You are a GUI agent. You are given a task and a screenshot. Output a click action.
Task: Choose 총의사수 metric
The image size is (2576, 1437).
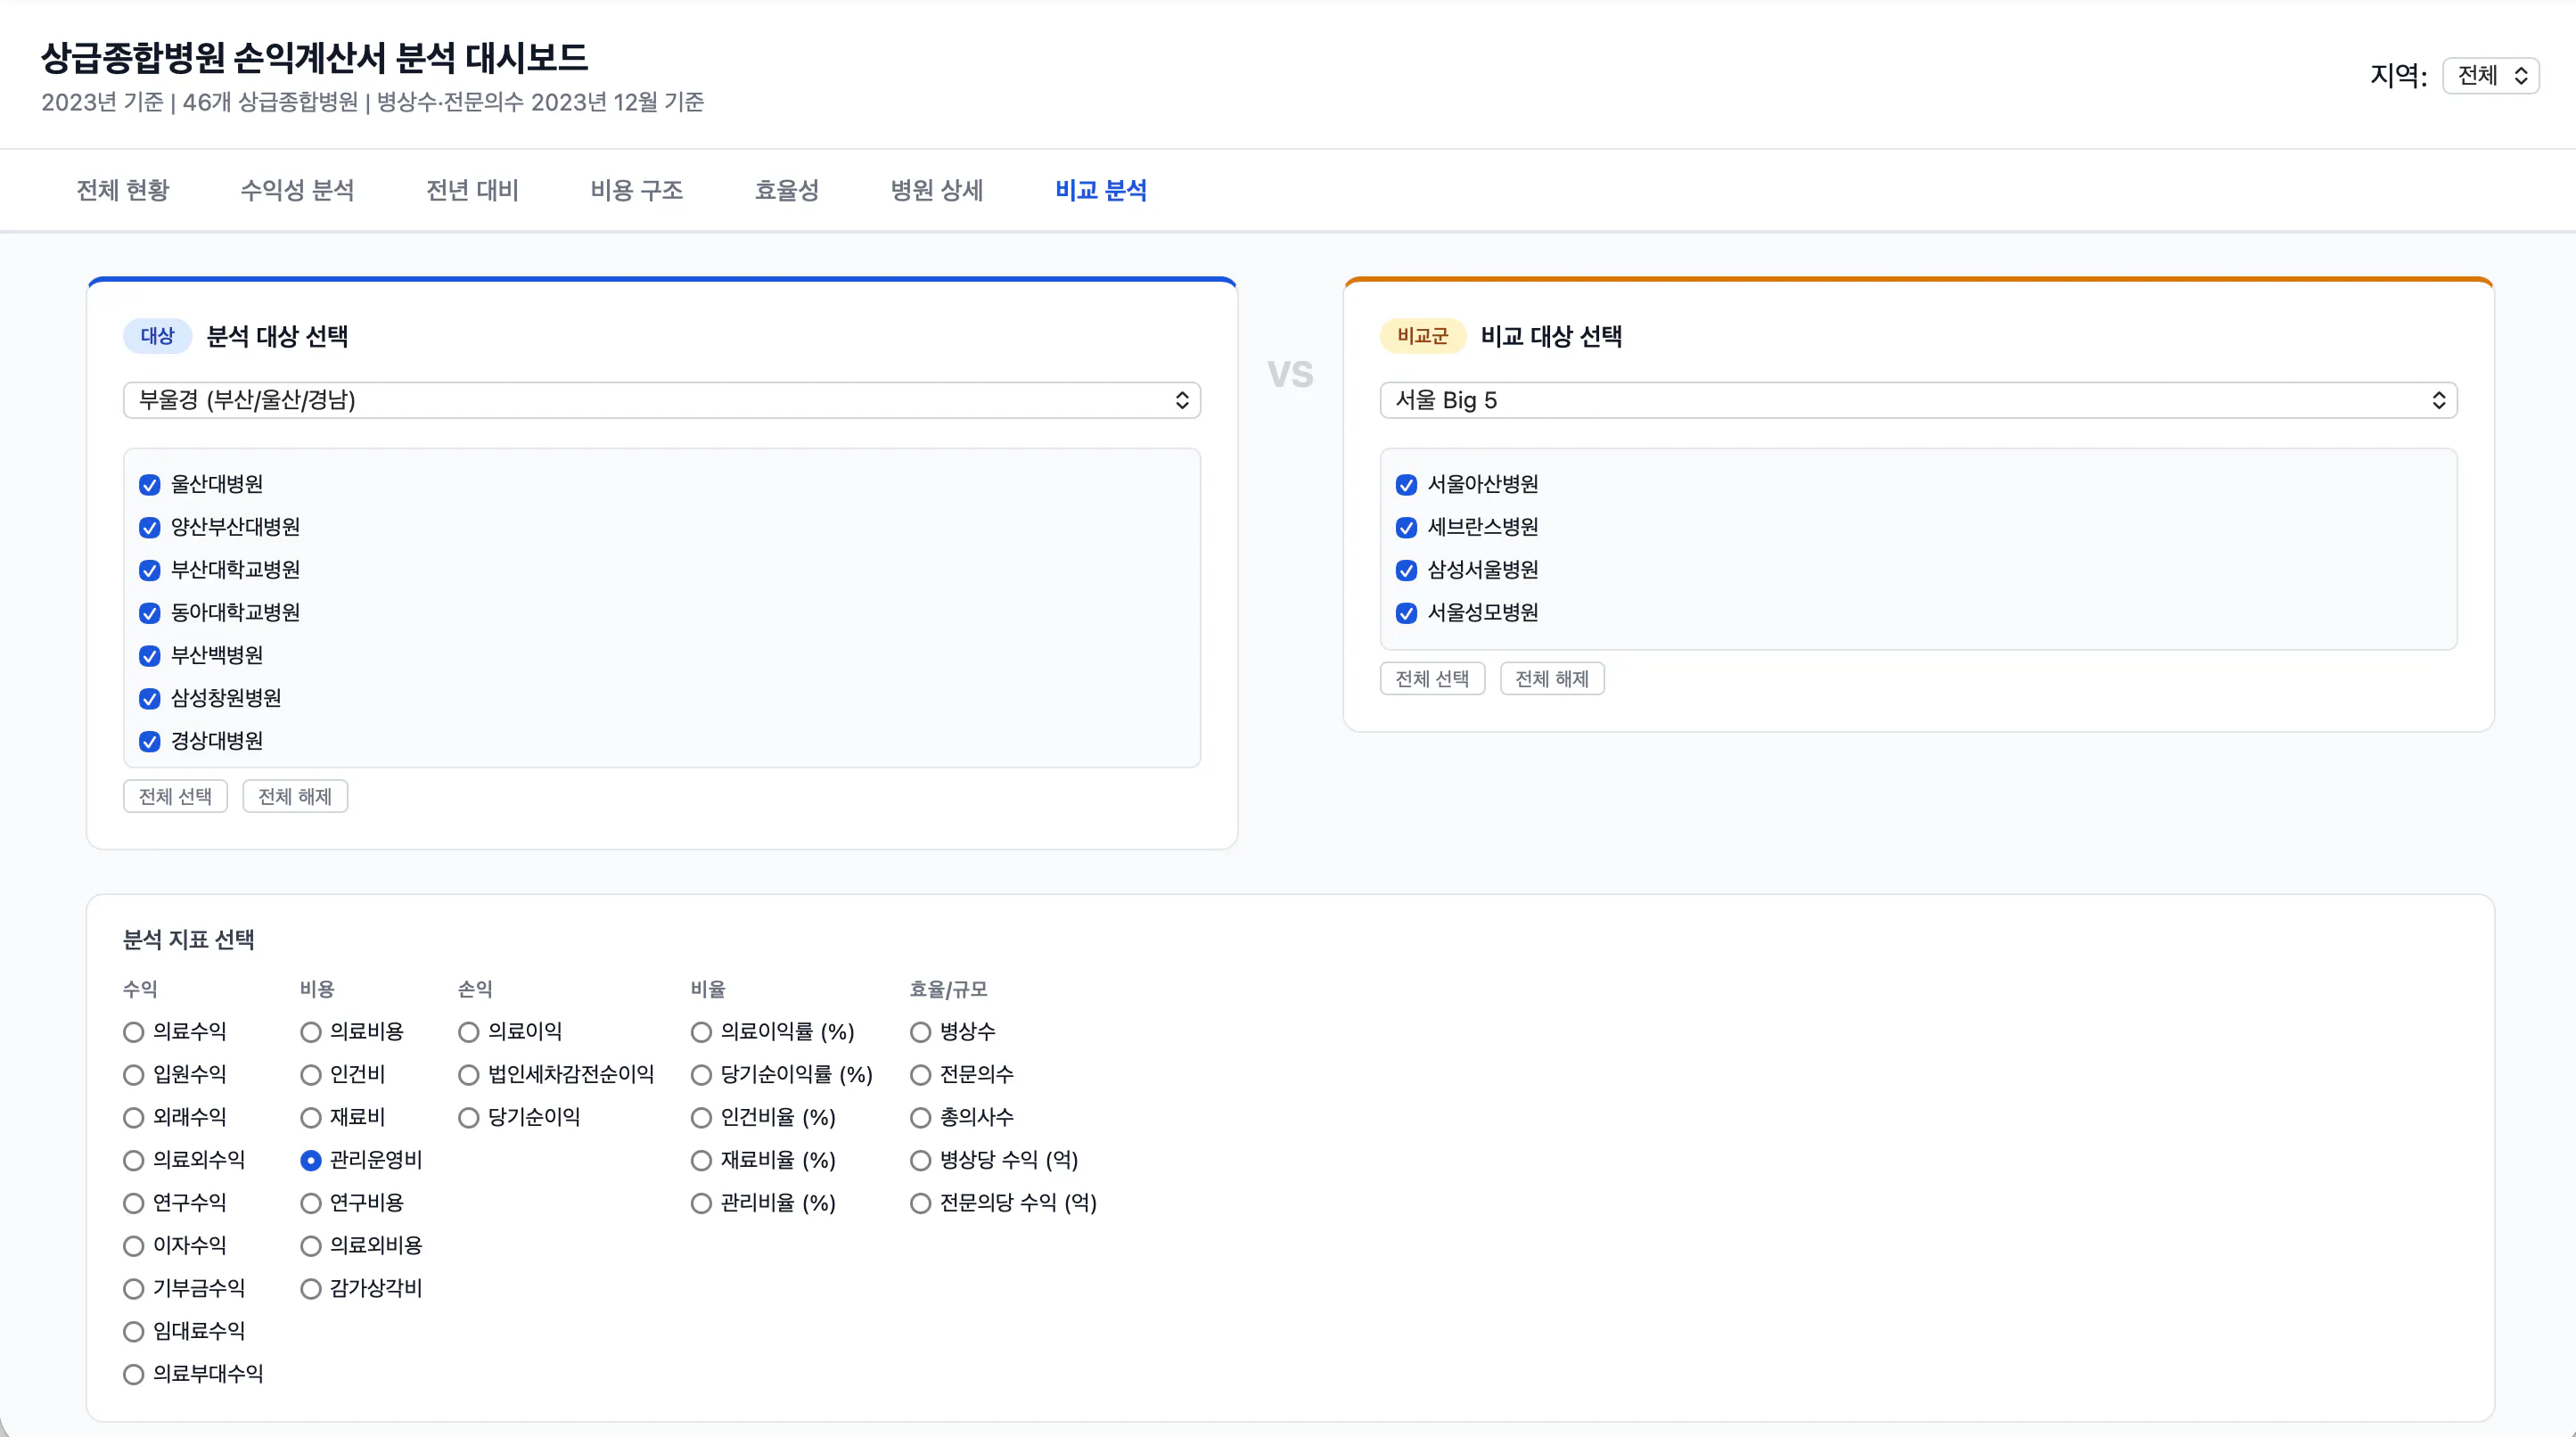pyautogui.click(x=921, y=1118)
